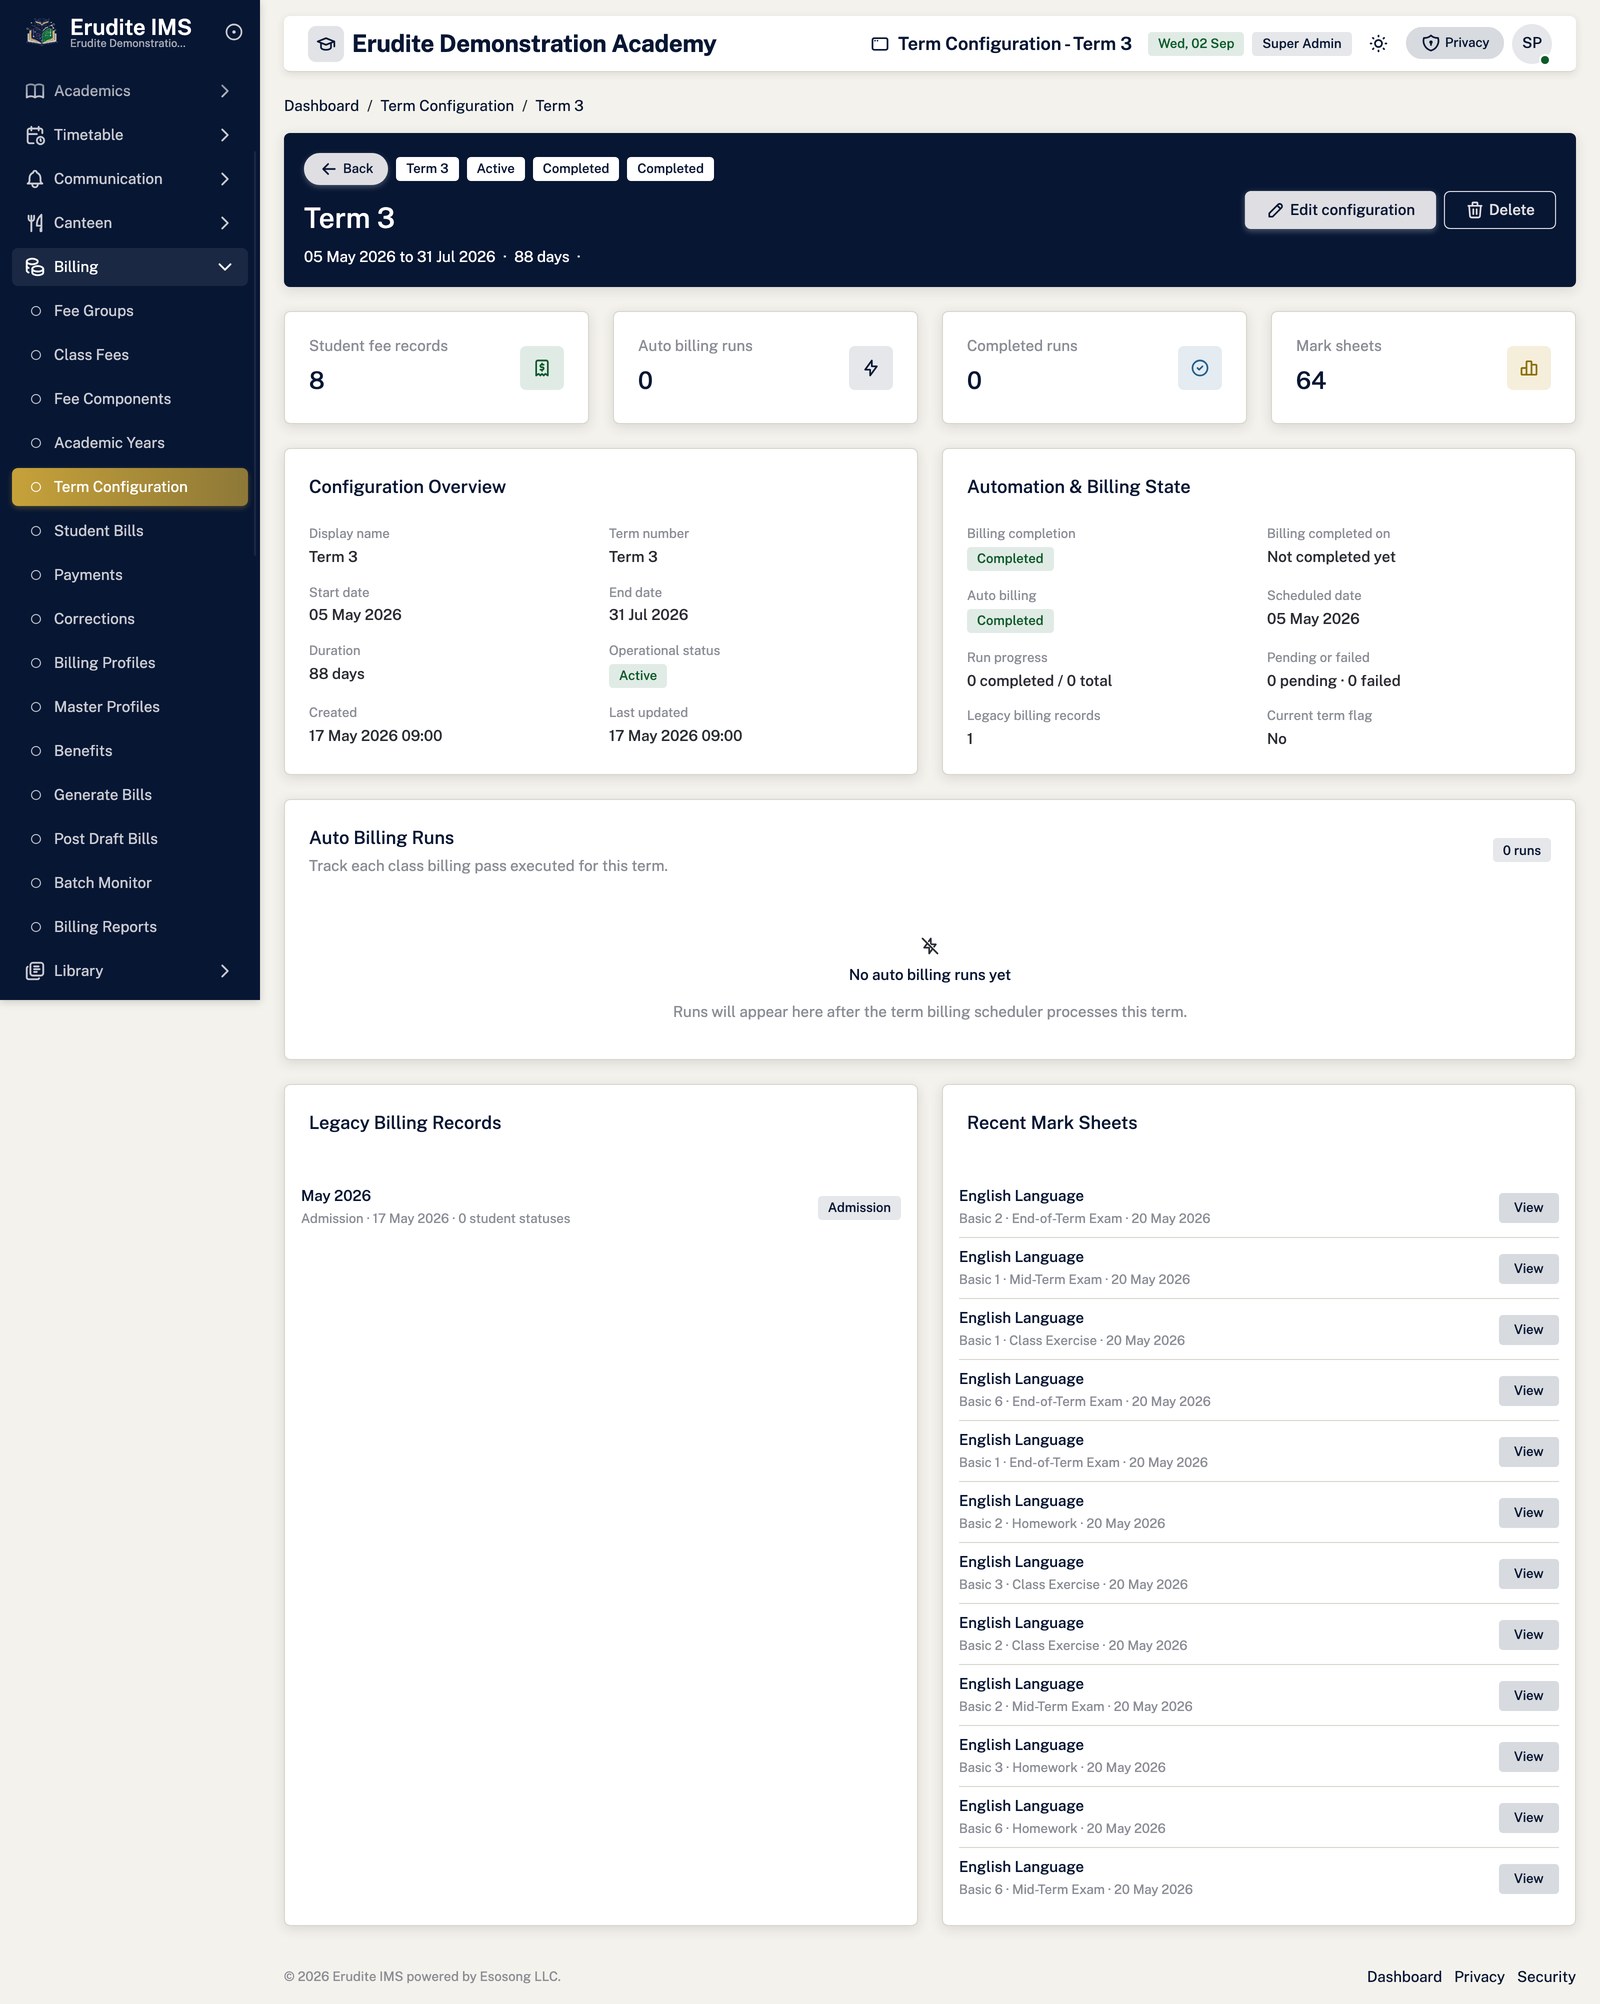Image resolution: width=1600 pixels, height=2004 pixels.
Task: Click the Communication bell icon in sidebar
Action: (x=35, y=179)
